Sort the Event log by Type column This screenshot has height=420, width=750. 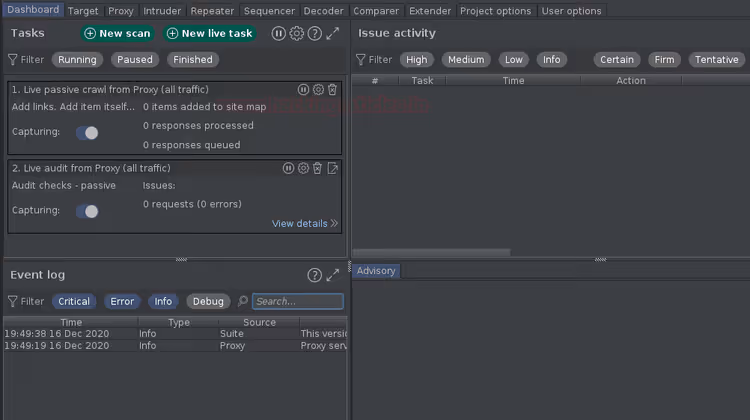[x=179, y=322]
